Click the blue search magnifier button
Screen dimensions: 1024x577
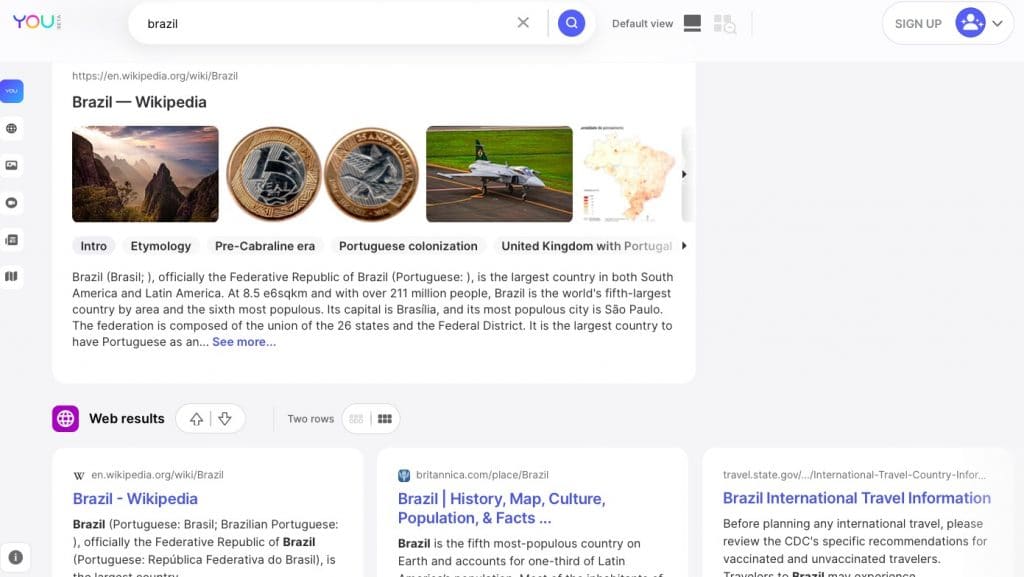[x=571, y=23]
